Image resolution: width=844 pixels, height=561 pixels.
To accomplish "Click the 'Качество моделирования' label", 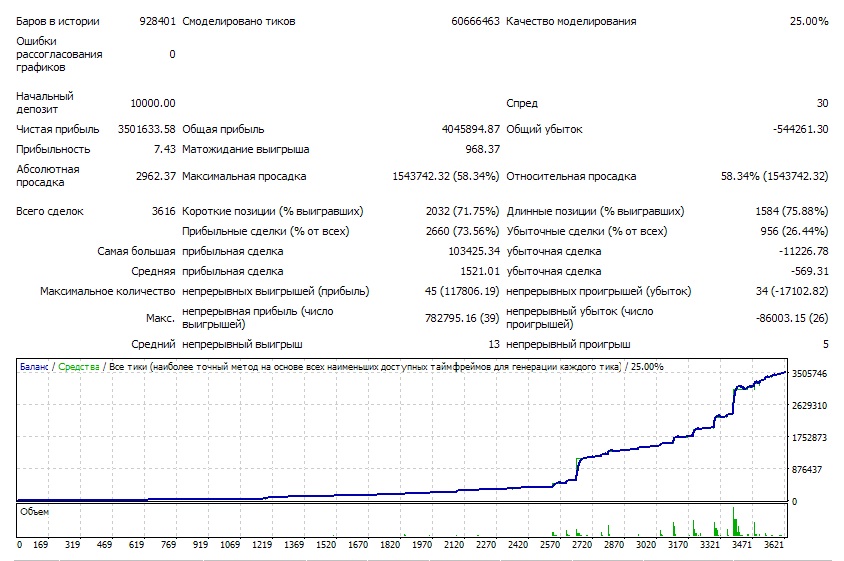I will pos(571,22).
